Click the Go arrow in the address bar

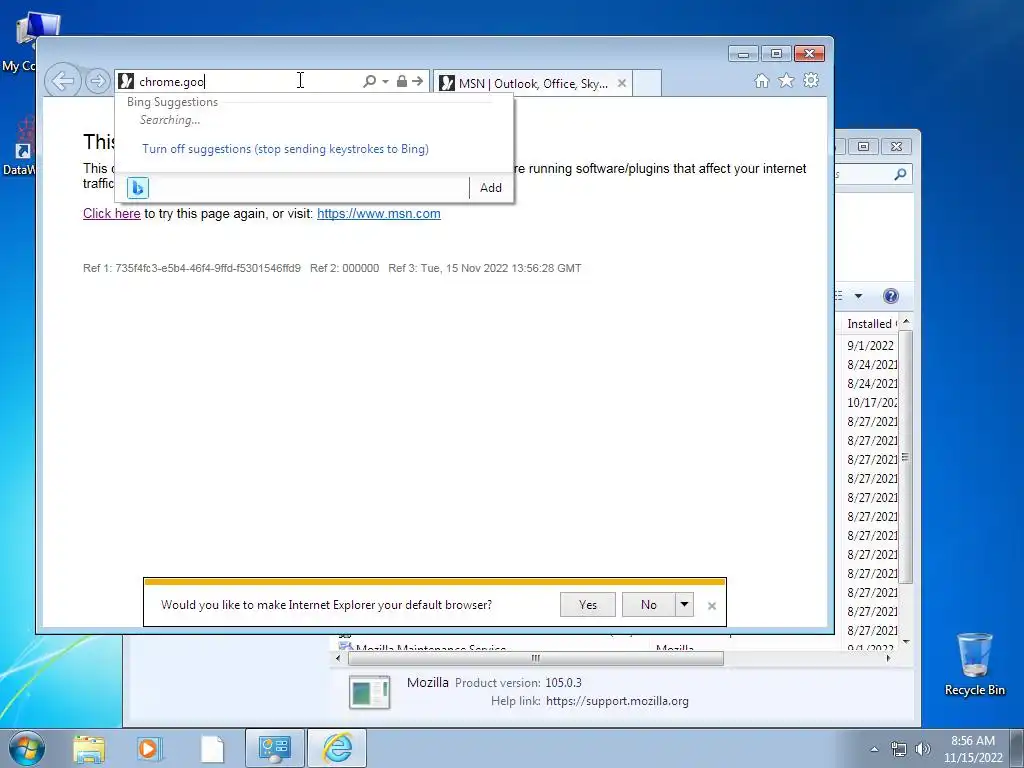click(x=417, y=81)
